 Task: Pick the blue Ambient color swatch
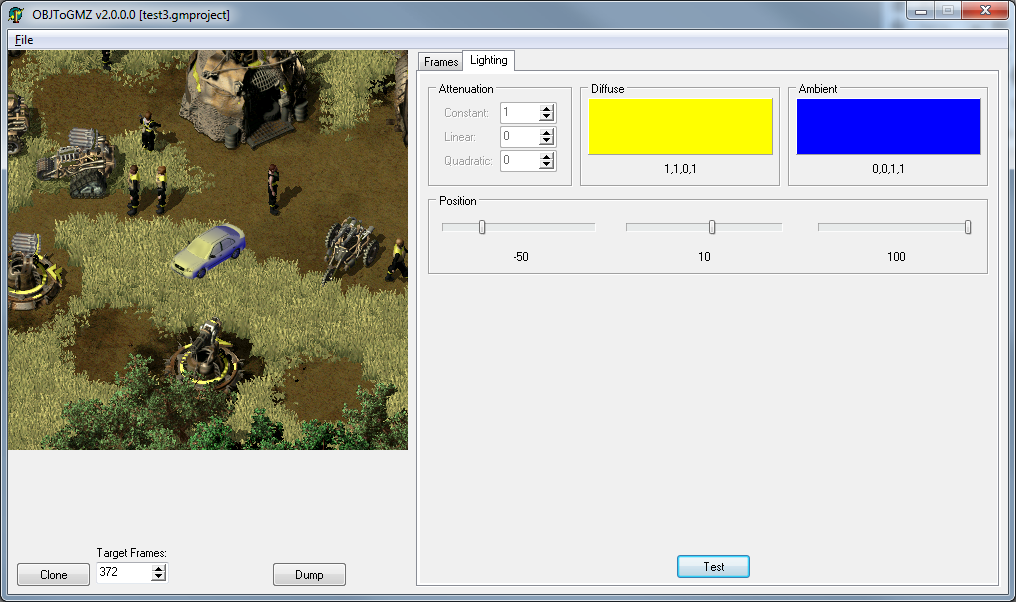[x=888, y=126]
